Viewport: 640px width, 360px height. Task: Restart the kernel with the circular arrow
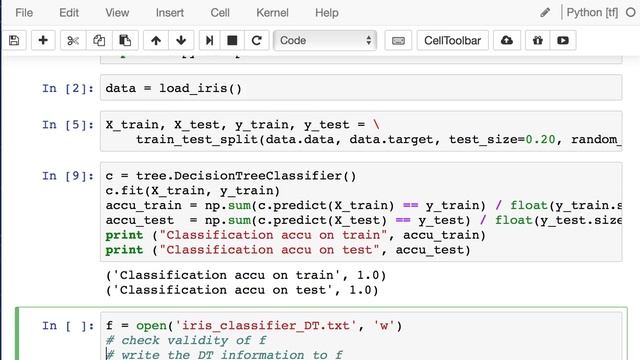point(256,40)
